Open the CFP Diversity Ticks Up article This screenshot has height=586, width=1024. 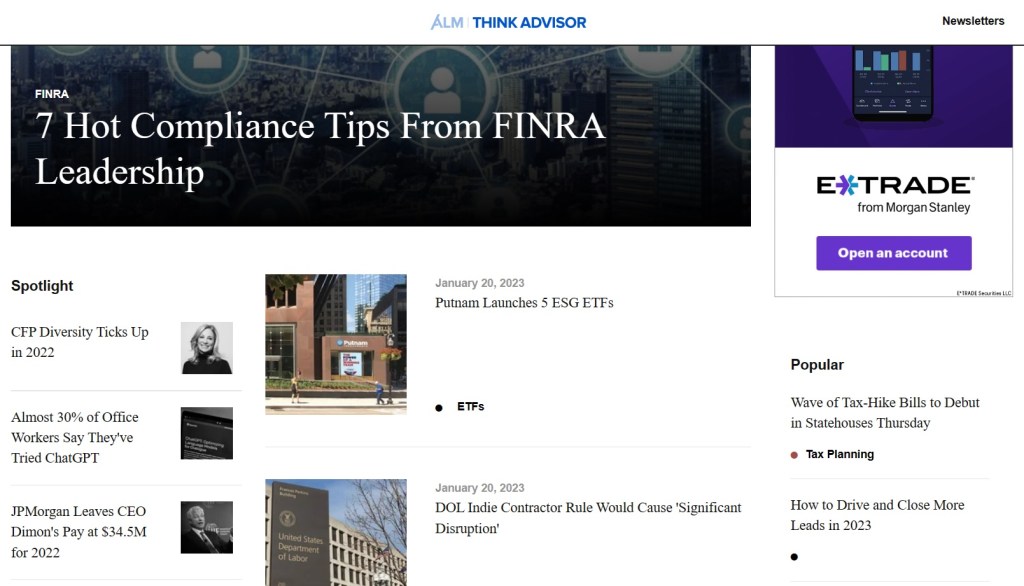tap(80, 342)
